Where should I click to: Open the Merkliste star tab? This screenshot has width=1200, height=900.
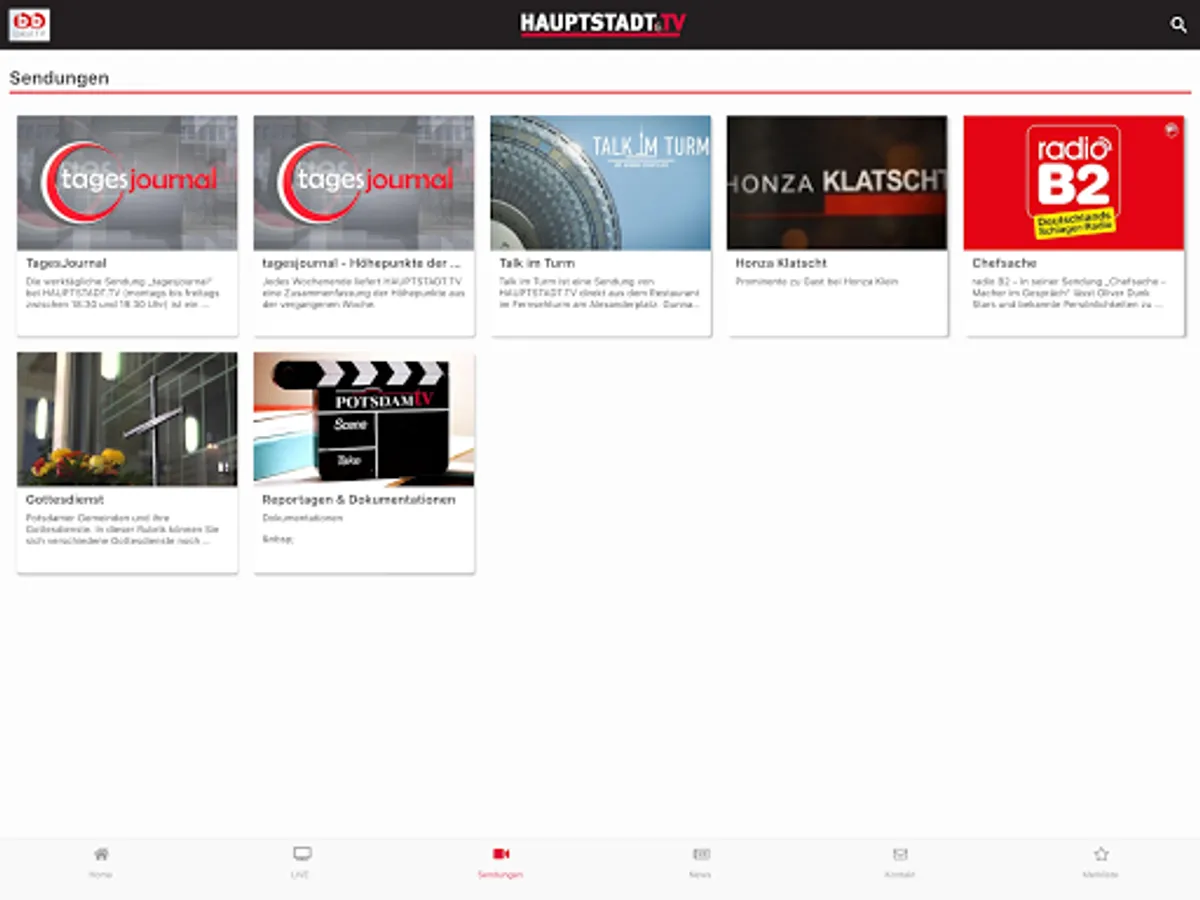tap(1100, 862)
